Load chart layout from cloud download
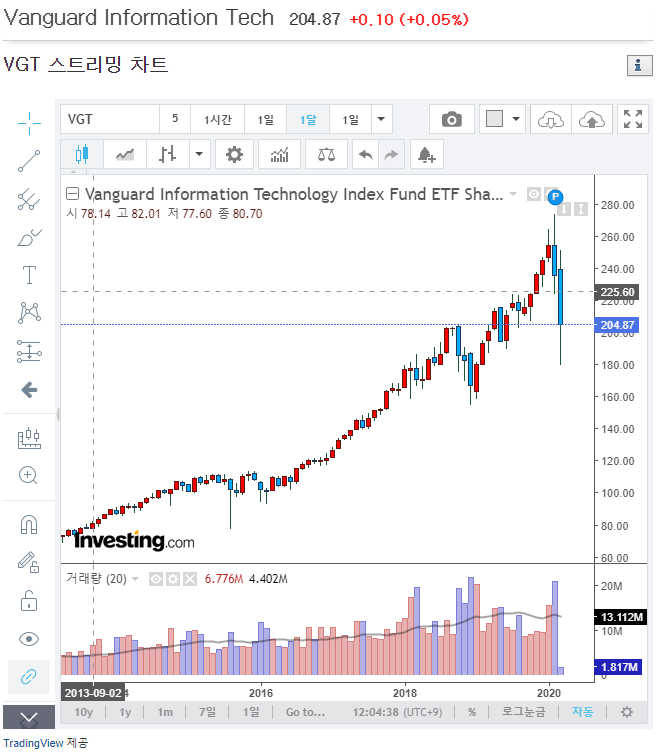 [550, 119]
